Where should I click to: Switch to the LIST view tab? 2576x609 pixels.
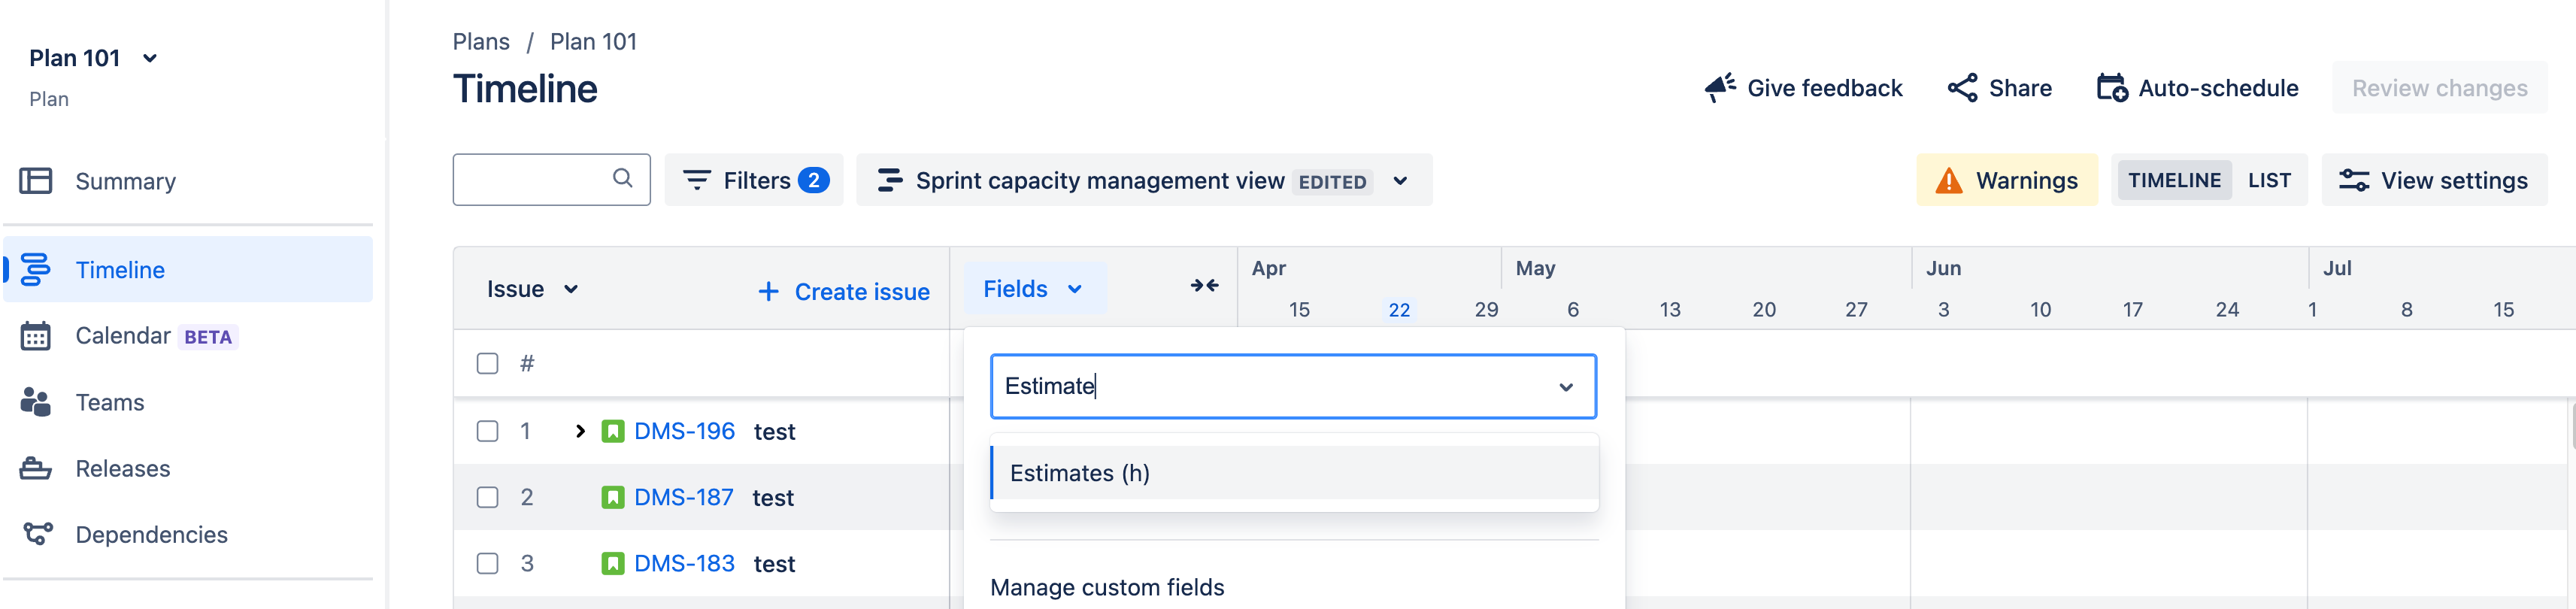(2268, 181)
